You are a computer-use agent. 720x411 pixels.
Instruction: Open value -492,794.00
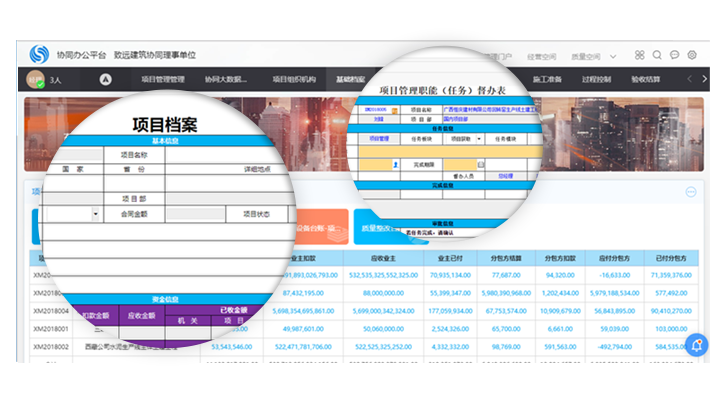pyautogui.click(x=614, y=347)
